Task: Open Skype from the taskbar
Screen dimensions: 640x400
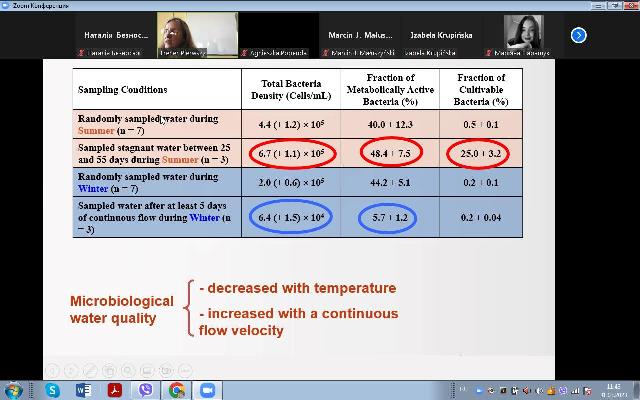Action: click(52, 390)
